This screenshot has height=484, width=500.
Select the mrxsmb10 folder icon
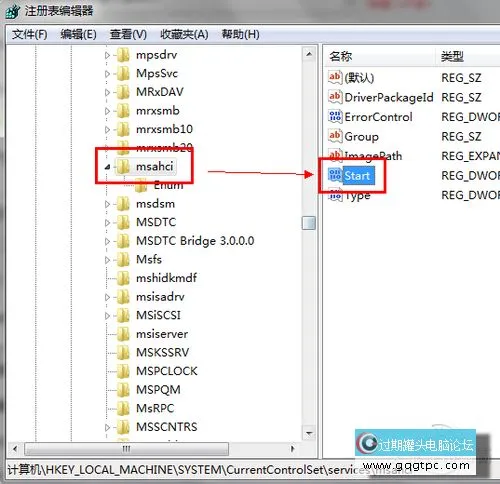click(123, 129)
